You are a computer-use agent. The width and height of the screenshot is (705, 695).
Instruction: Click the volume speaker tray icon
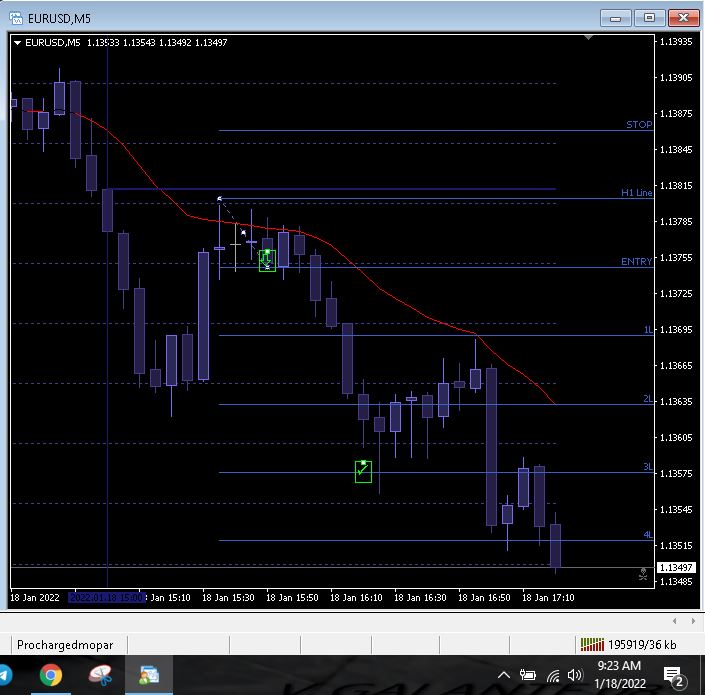(x=575, y=675)
